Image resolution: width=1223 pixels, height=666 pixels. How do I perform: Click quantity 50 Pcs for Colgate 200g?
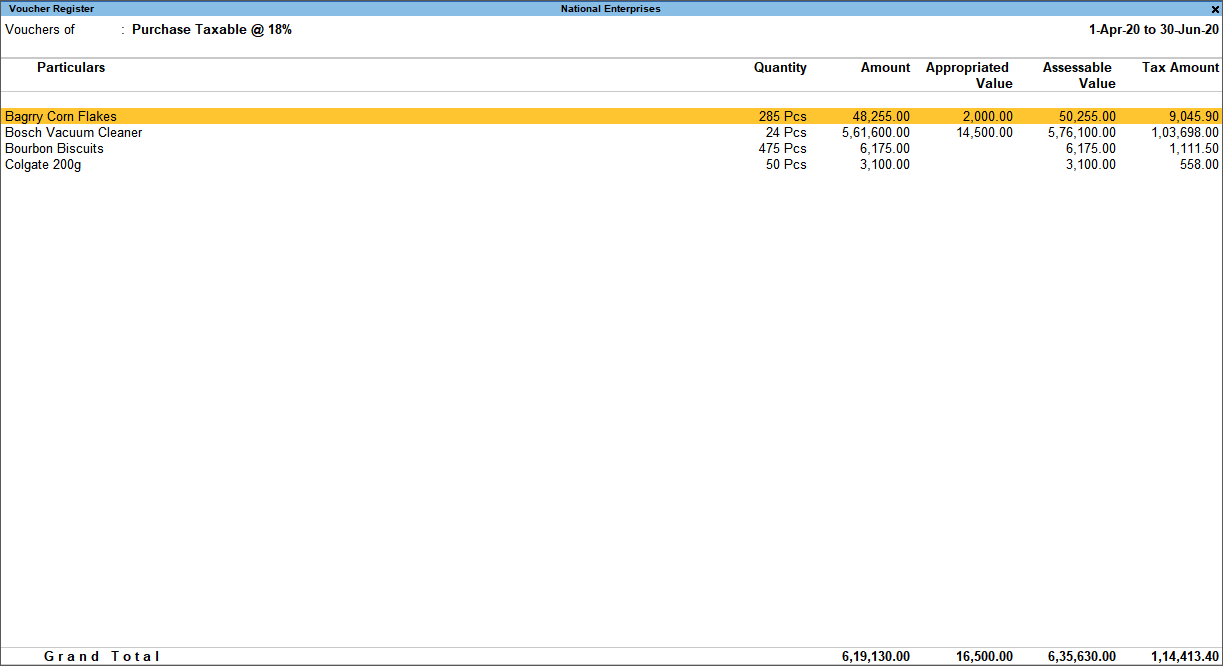click(786, 164)
